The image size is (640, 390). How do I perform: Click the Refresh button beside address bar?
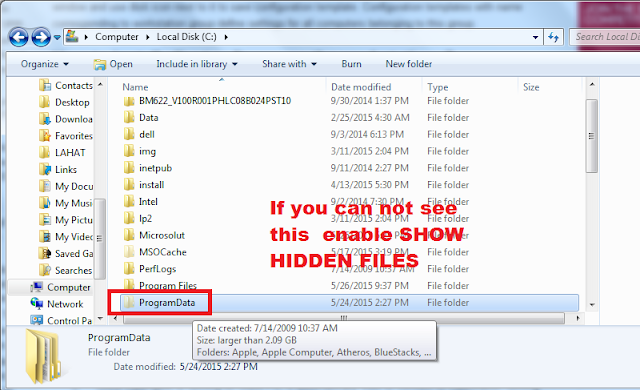click(553, 37)
